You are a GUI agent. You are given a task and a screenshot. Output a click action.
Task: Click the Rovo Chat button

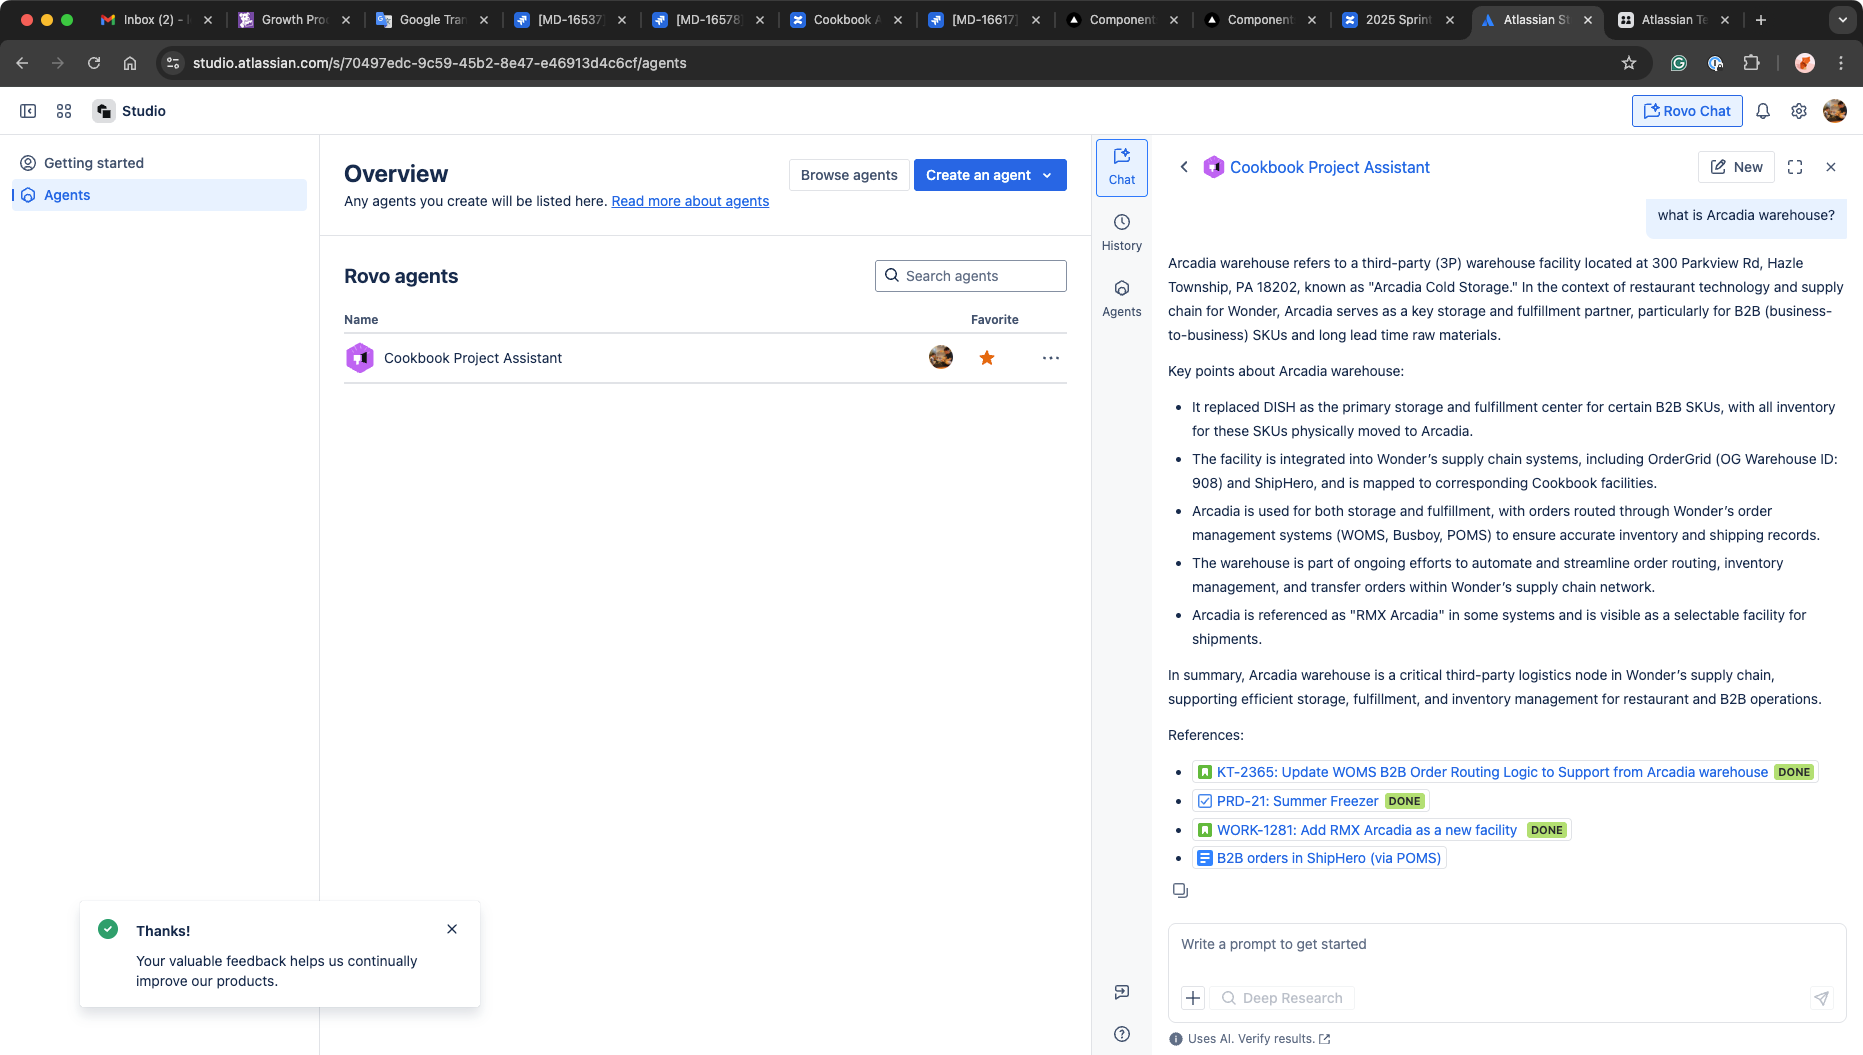click(x=1687, y=111)
